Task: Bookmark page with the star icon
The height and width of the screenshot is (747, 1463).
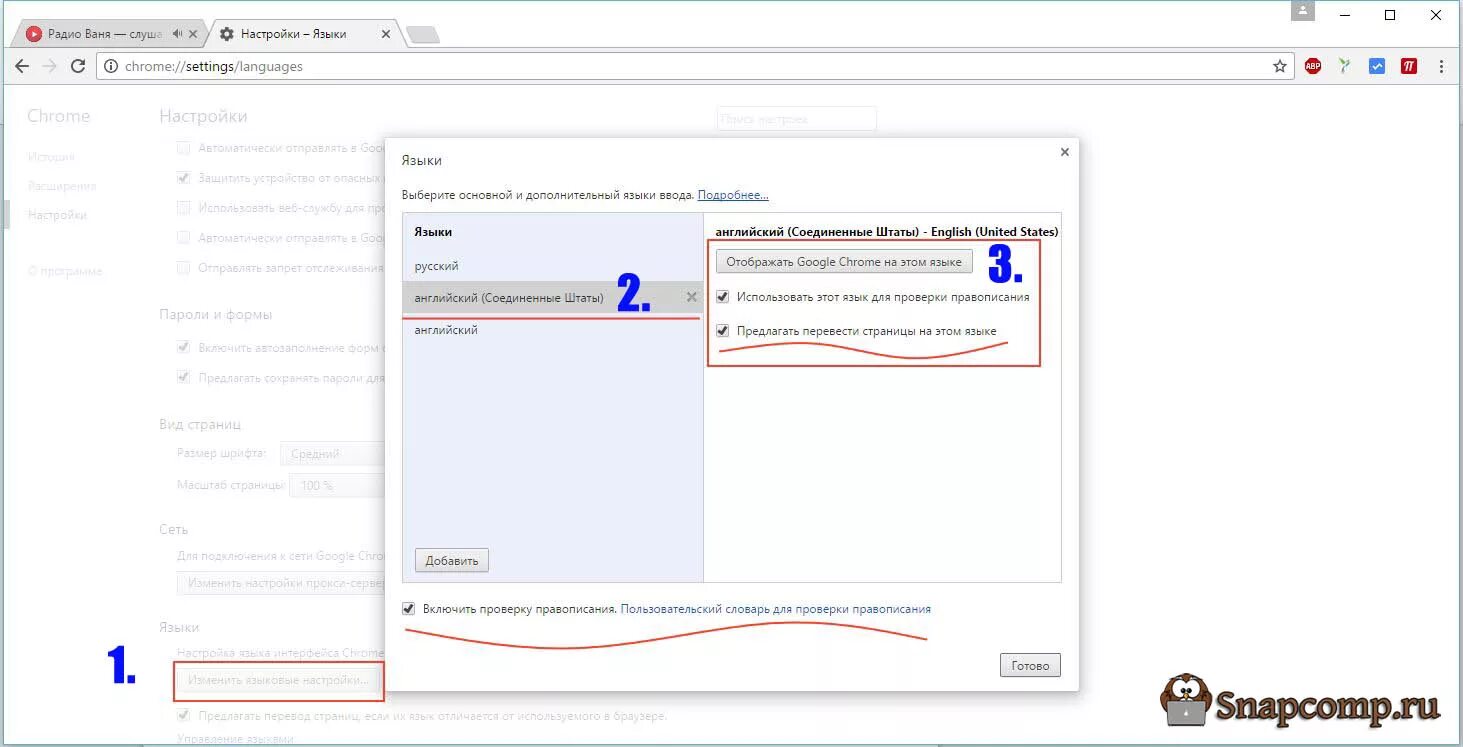Action: (1279, 66)
